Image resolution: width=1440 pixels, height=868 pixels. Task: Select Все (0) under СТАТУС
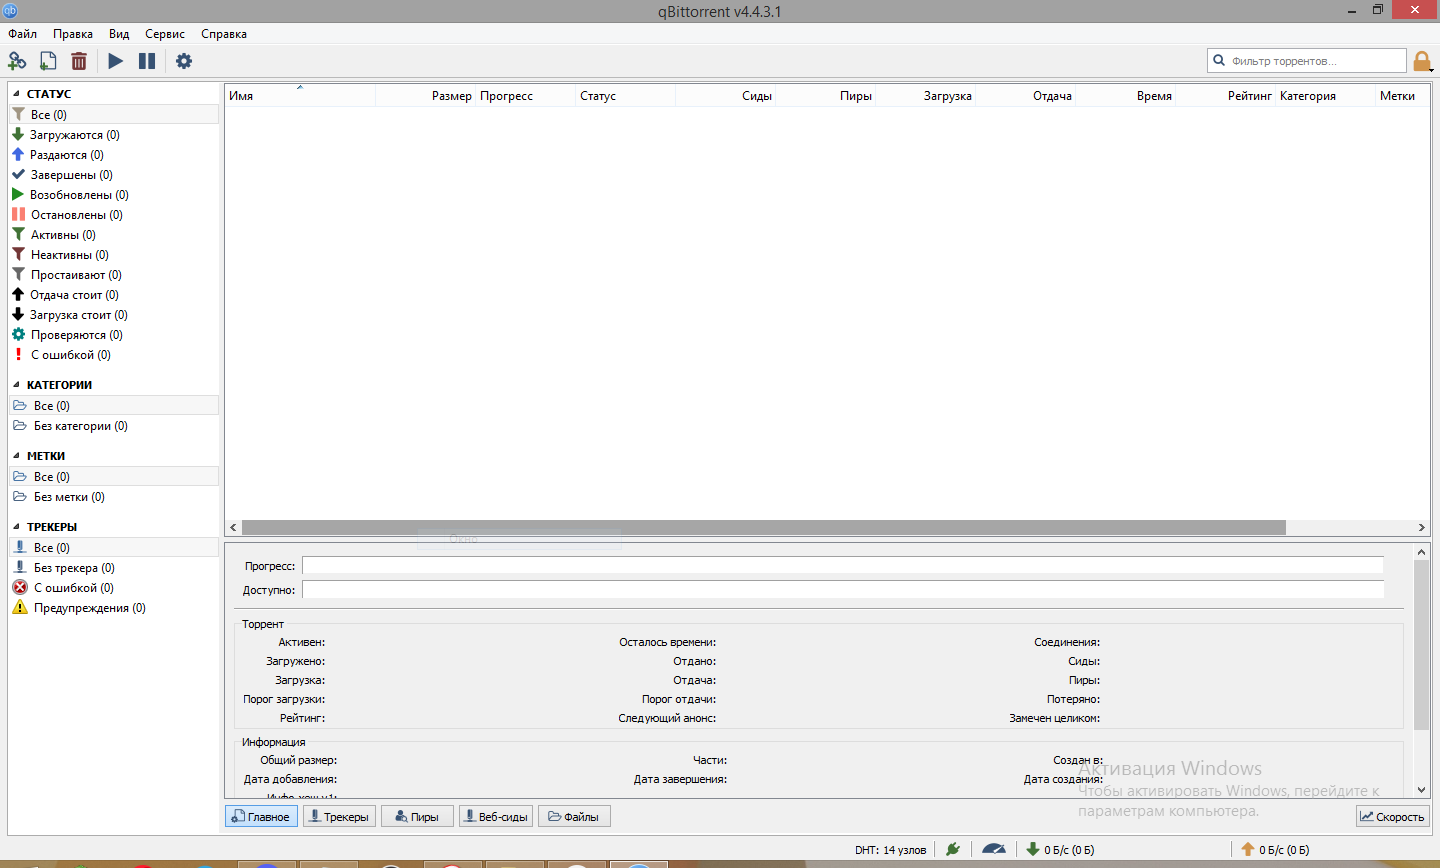pyautogui.click(x=114, y=115)
